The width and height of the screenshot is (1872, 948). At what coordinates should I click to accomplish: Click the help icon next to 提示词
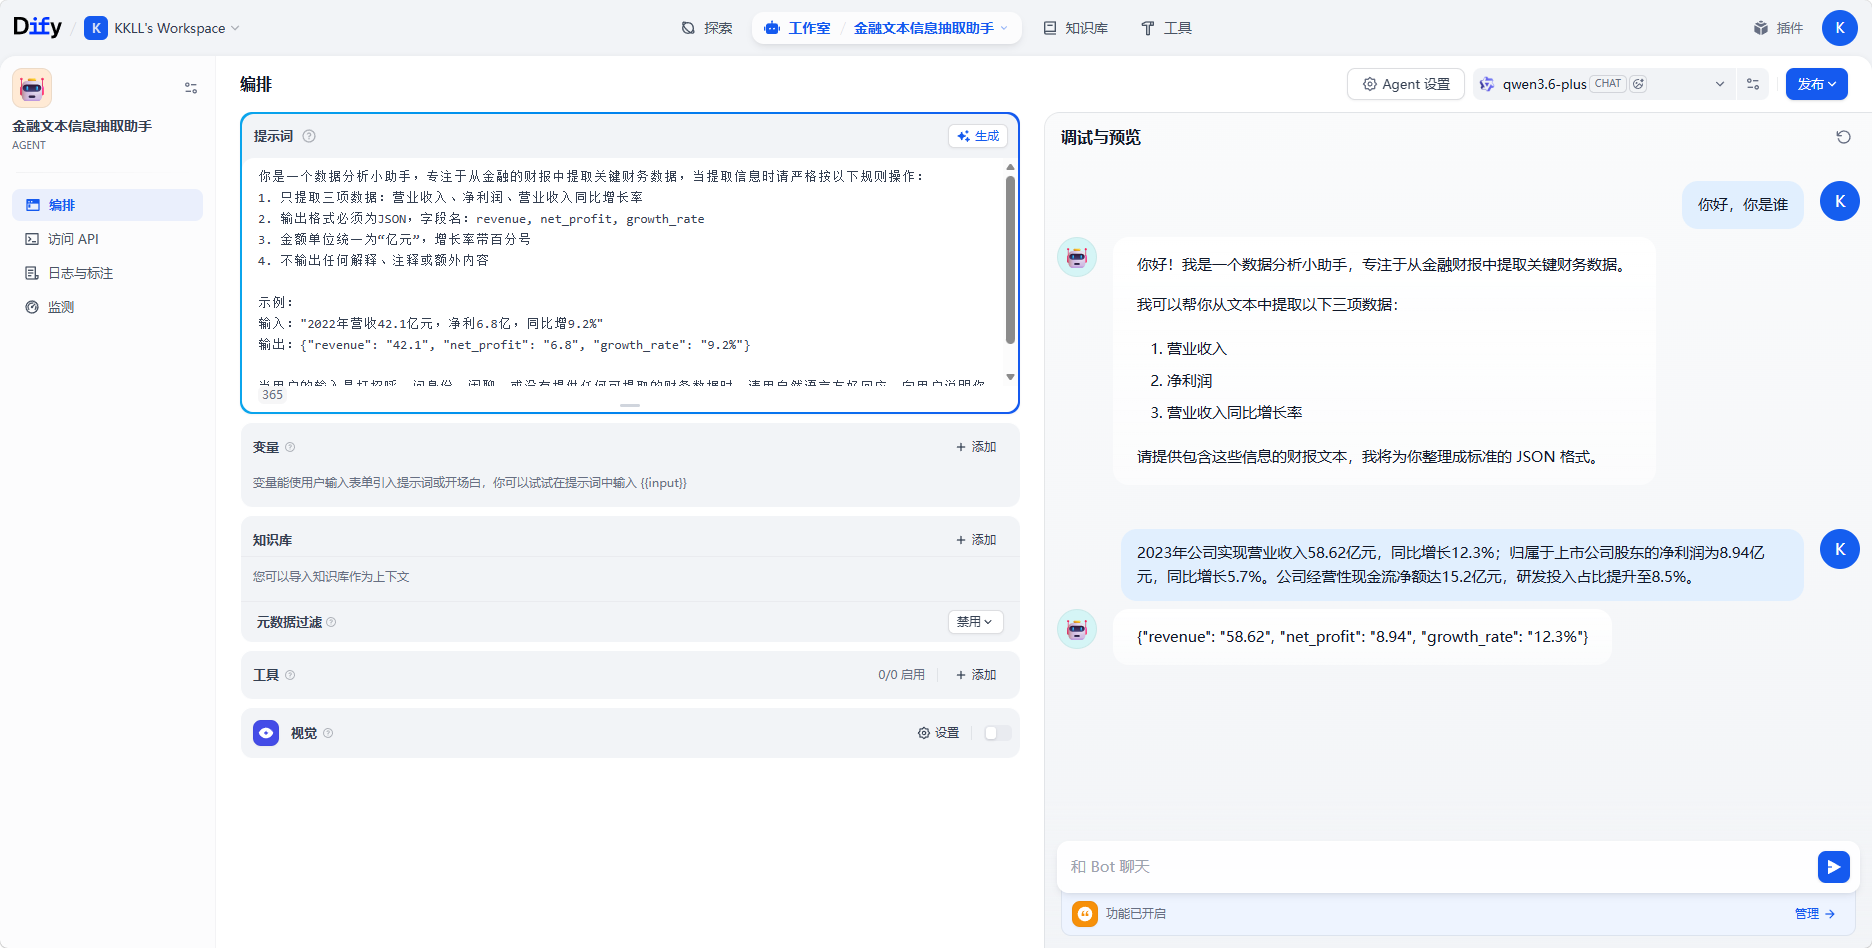coord(309,136)
